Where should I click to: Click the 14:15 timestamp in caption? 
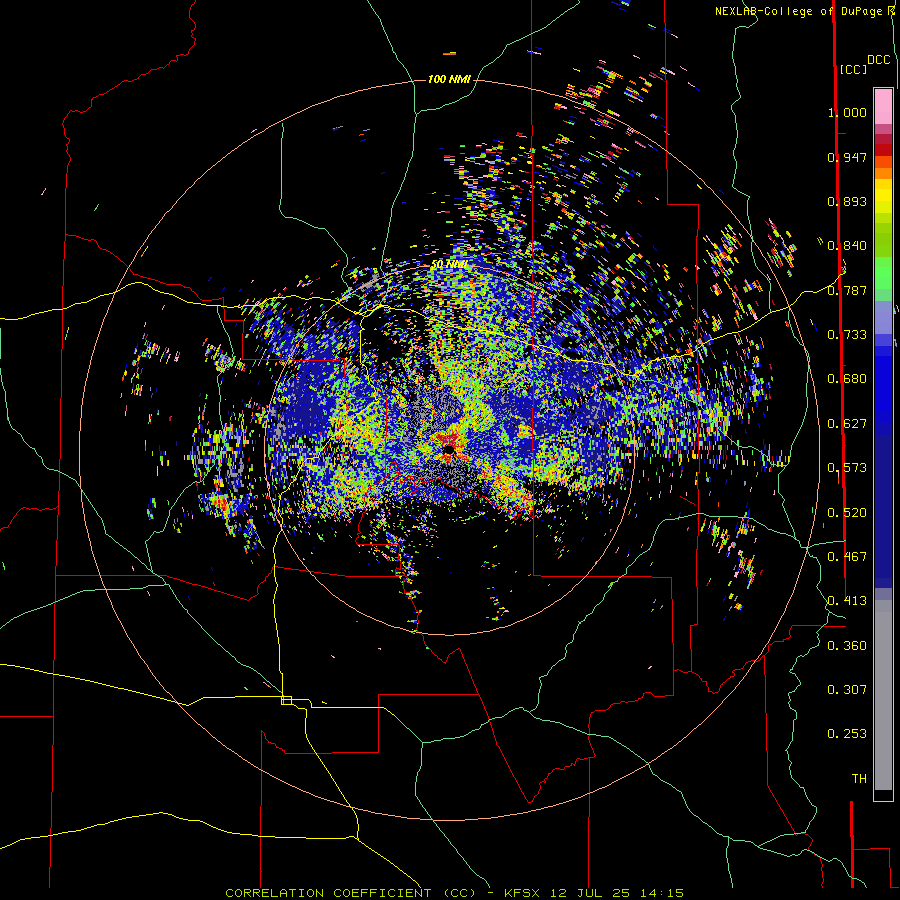click(x=660, y=893)
